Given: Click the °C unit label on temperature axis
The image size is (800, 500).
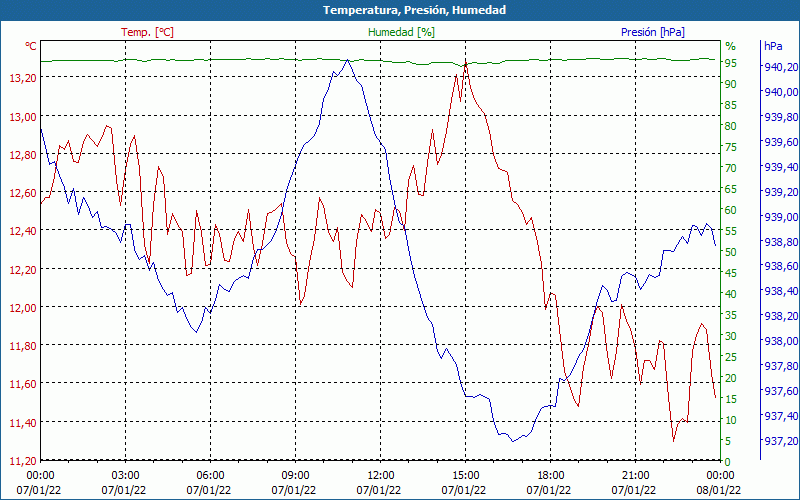Looking at the screenshot, I should click(31, 46).
